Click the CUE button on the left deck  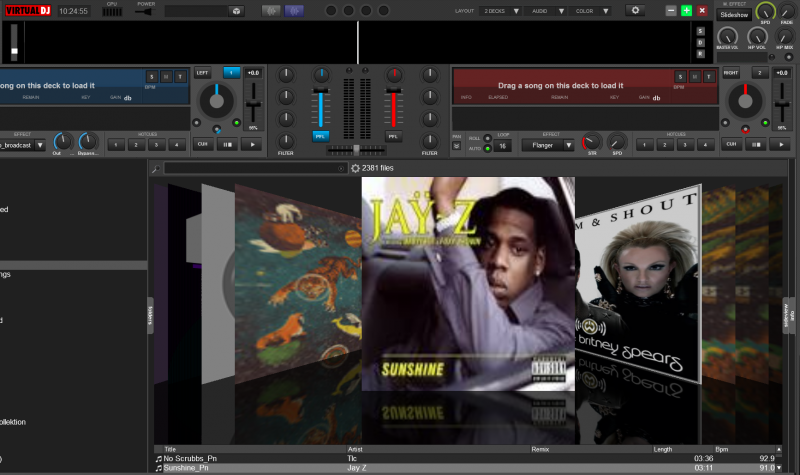pyautogui.click(x=201, y=144)
